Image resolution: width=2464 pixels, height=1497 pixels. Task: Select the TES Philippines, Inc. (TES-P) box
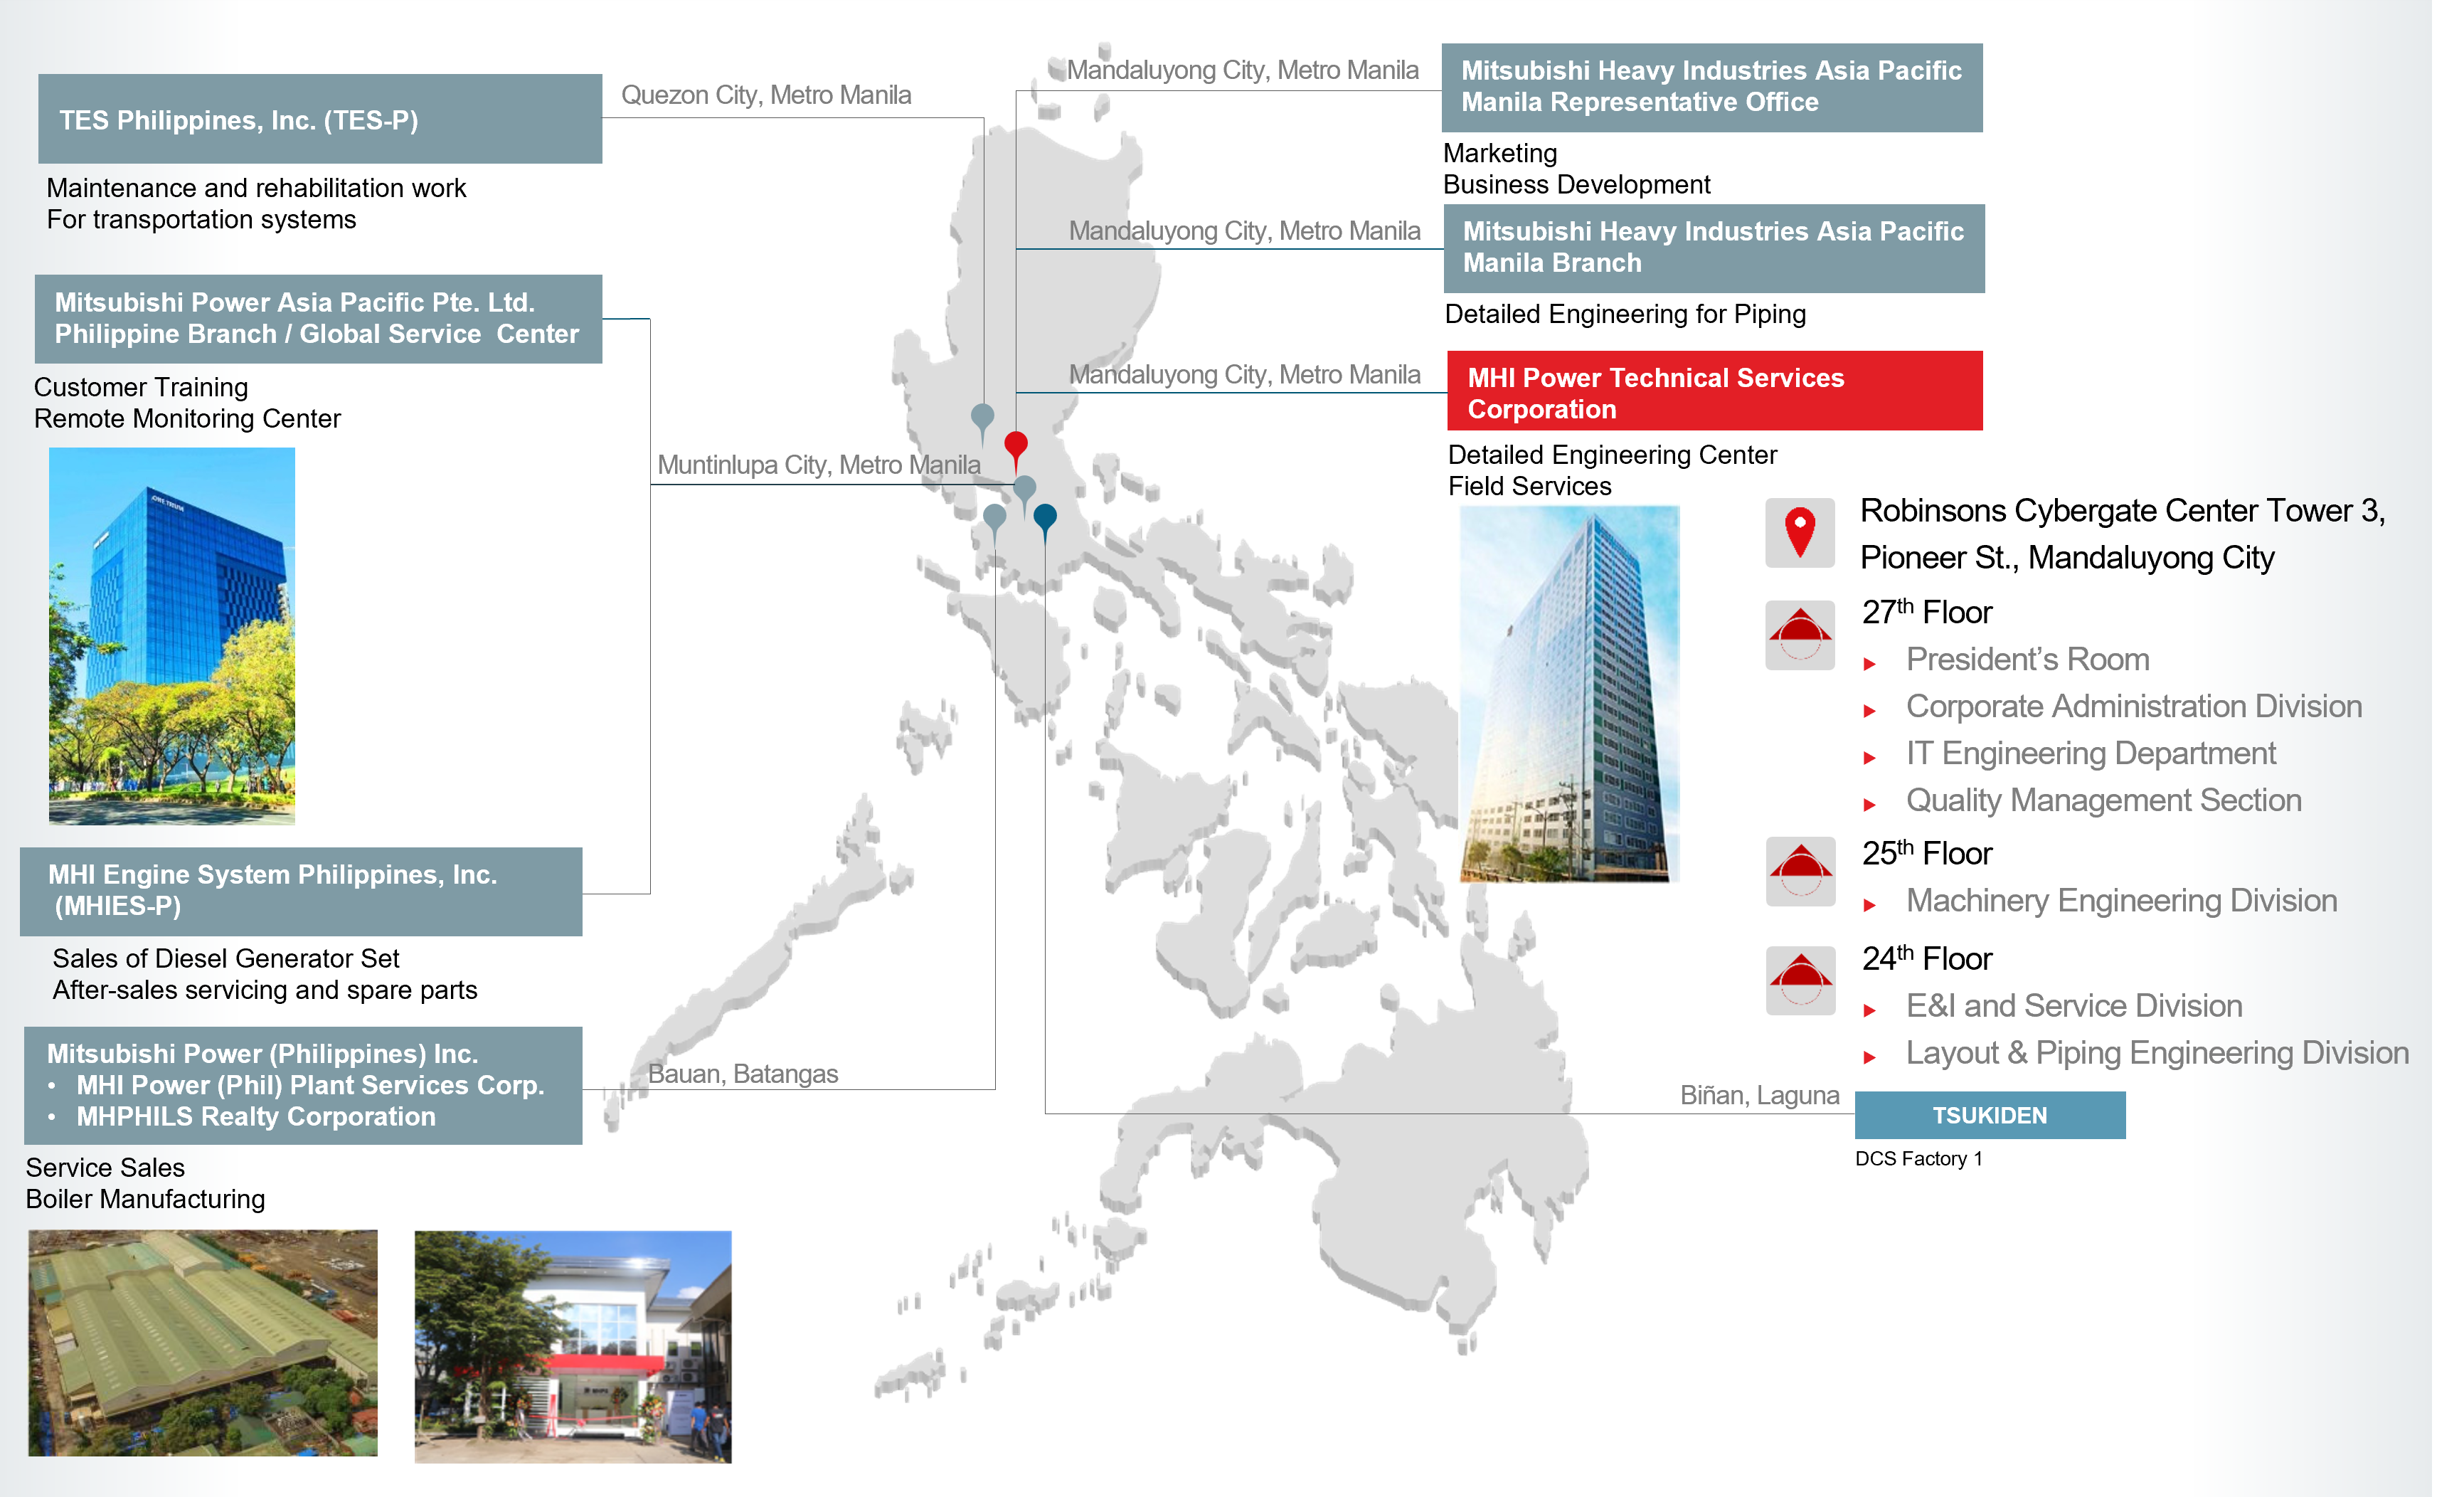pos(320,119)
